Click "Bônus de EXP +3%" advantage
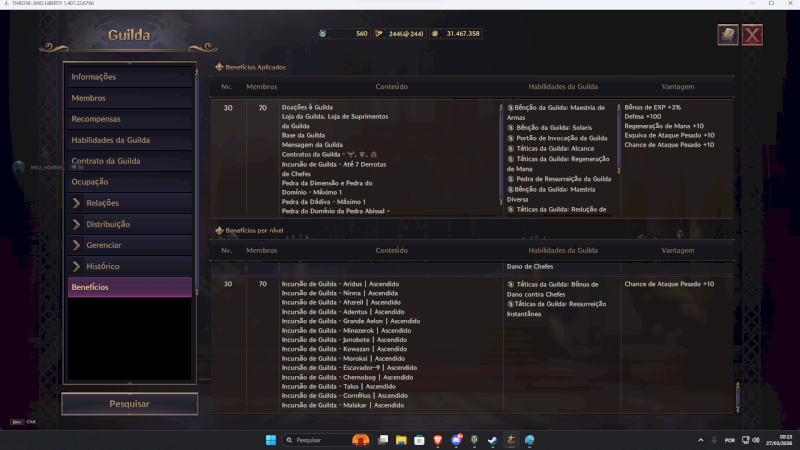 coord(653,107)
